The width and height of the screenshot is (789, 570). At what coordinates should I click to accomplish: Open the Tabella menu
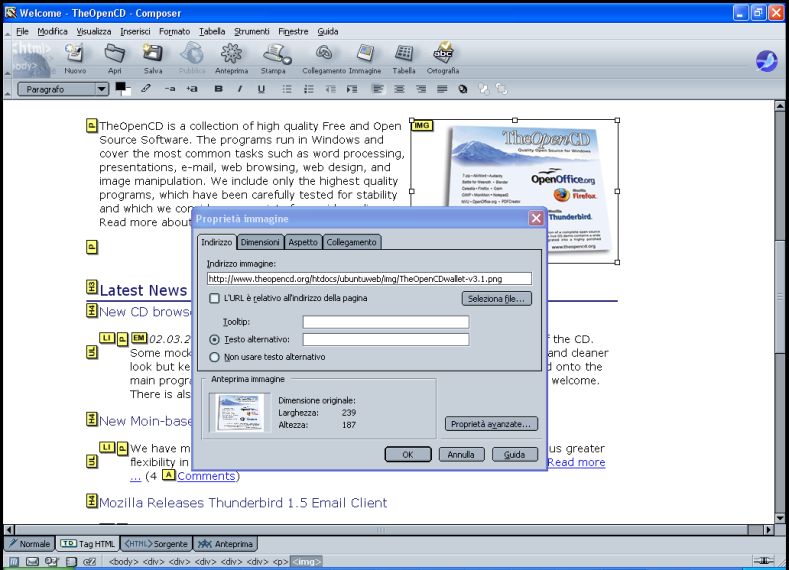click(x=212, y=31)
